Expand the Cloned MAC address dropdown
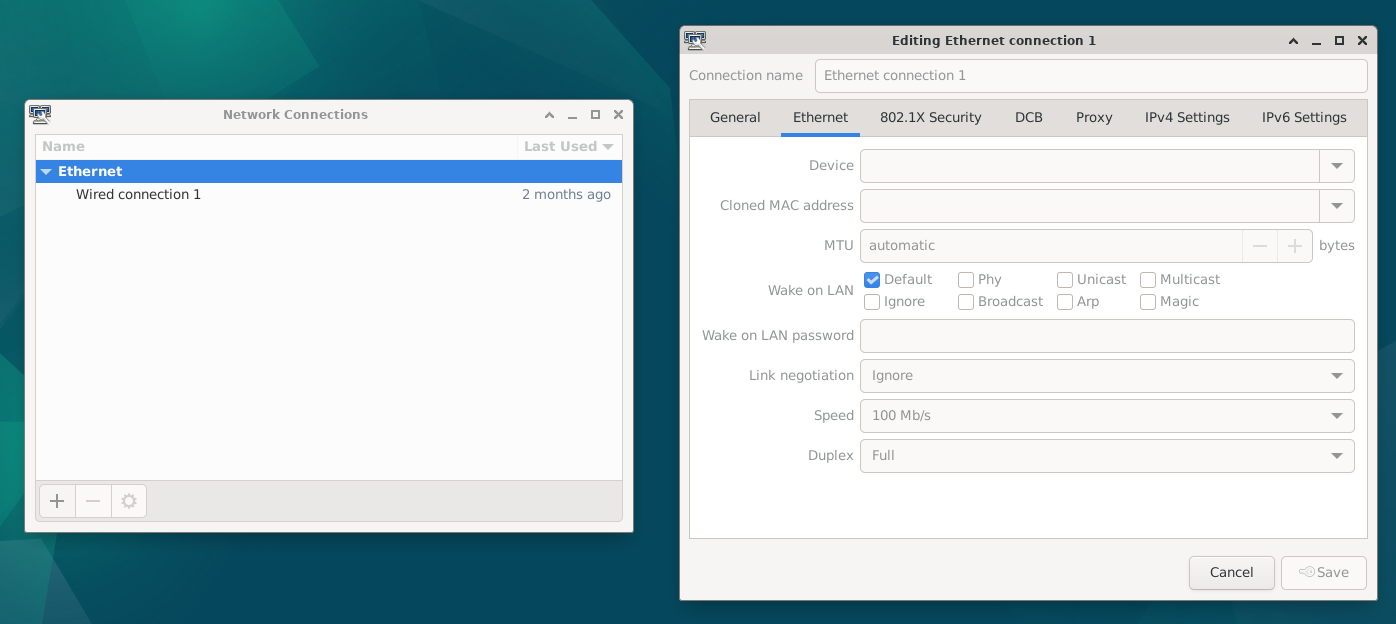Image resolution: width=1396 pixels, height=624 pixels. pyautogui.click(x=1337, y=206)
